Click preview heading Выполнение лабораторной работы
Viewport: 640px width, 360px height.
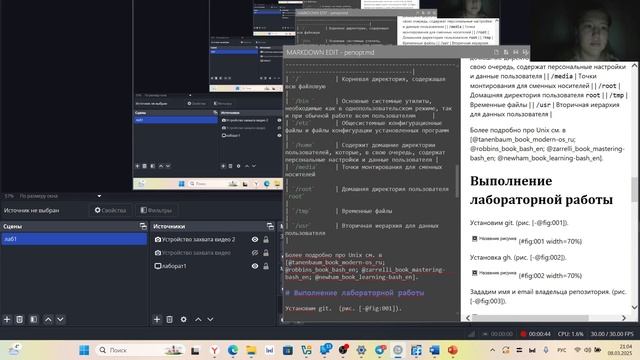click(541, 190)
